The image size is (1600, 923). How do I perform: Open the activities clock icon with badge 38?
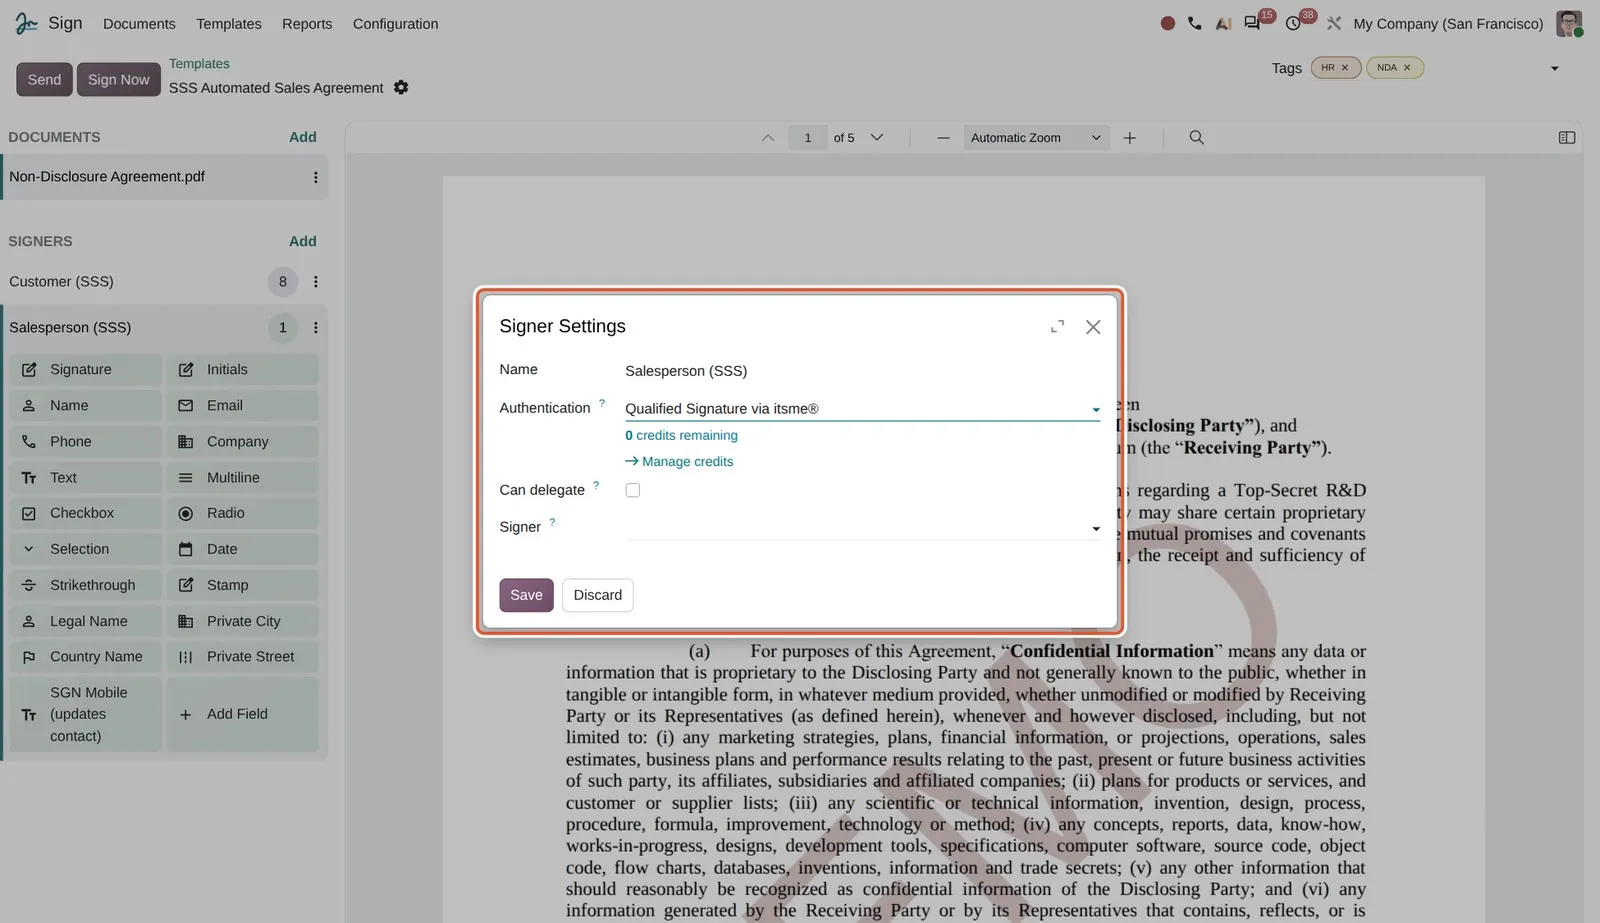(x=1293, y=23)
